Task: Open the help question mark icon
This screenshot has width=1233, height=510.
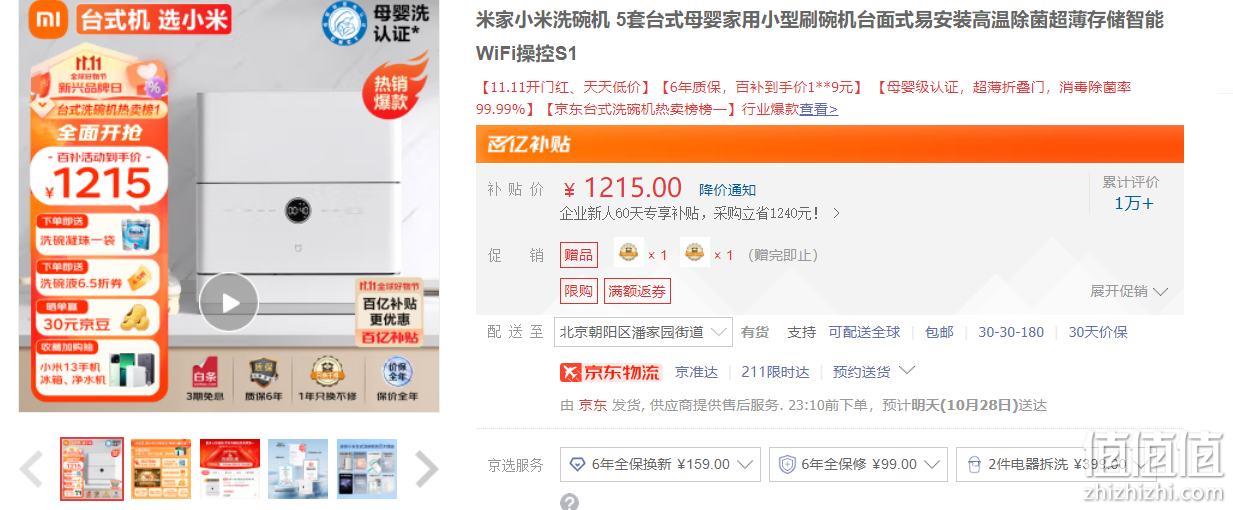Action: [569, 502]
